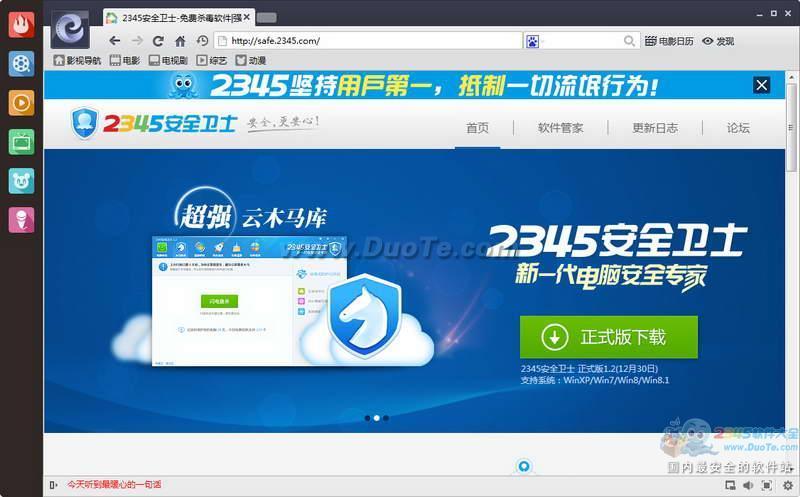Viewport: 800px width, 497px height.
Task: Open the film reel sidebar icon
Action: [21, 64]
